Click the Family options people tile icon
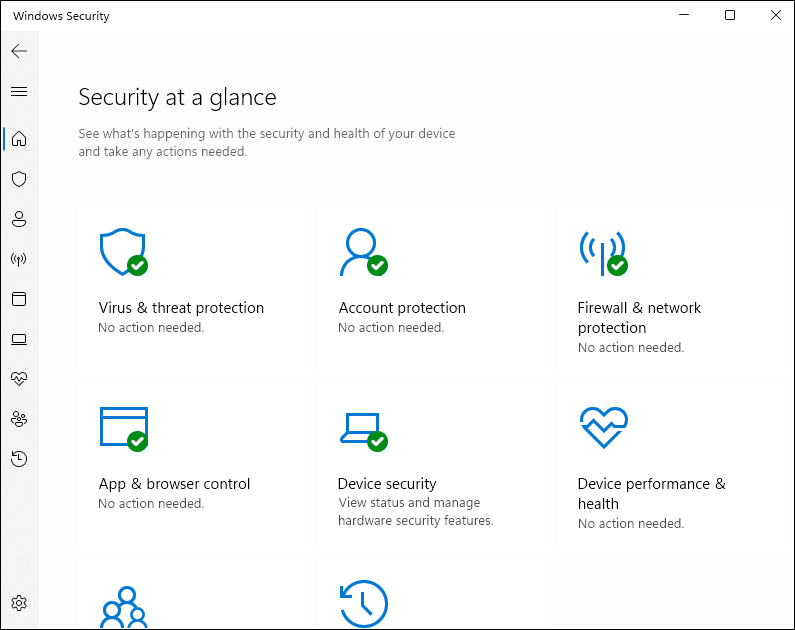 click(124, 607)
